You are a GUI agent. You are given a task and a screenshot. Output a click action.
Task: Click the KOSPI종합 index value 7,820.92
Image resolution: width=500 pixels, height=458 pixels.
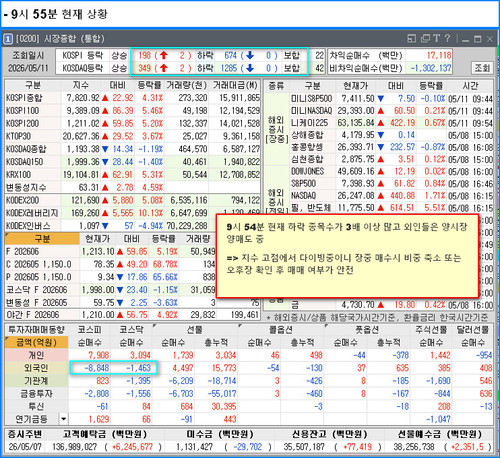coord(83,98)
